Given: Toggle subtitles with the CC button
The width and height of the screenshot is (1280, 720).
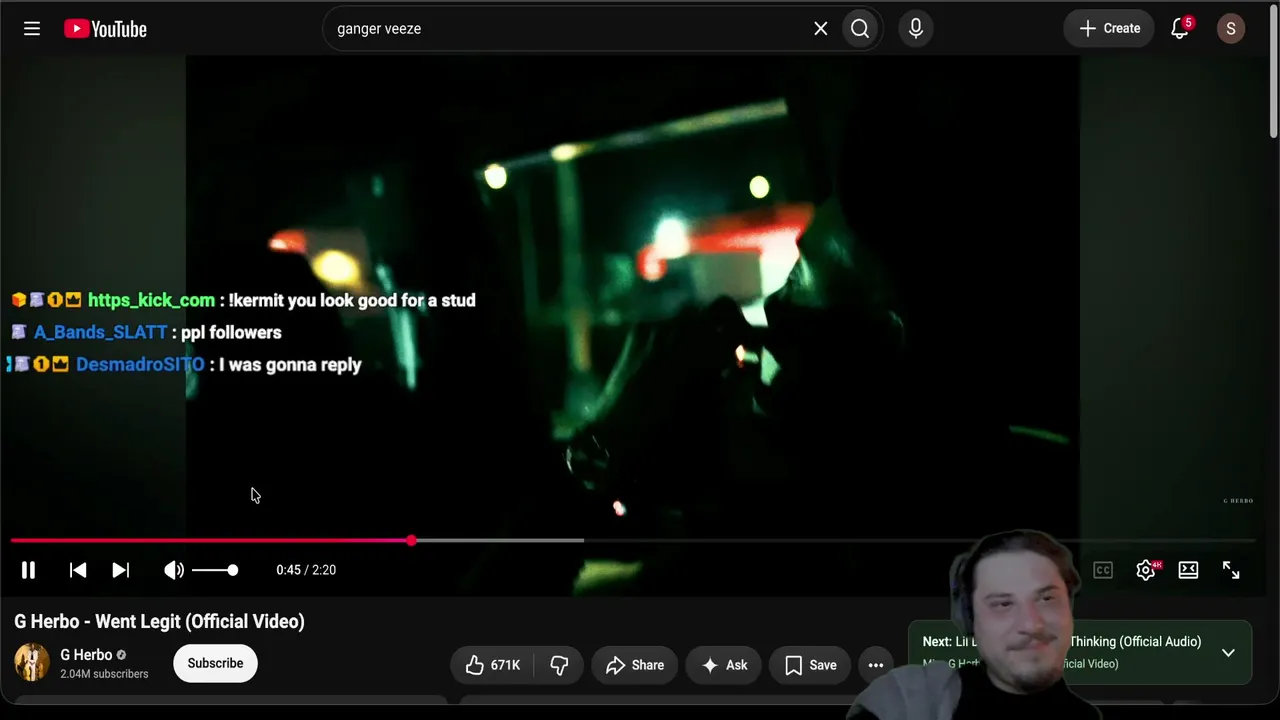Looking at the screenshot, I should [1103, 570].
